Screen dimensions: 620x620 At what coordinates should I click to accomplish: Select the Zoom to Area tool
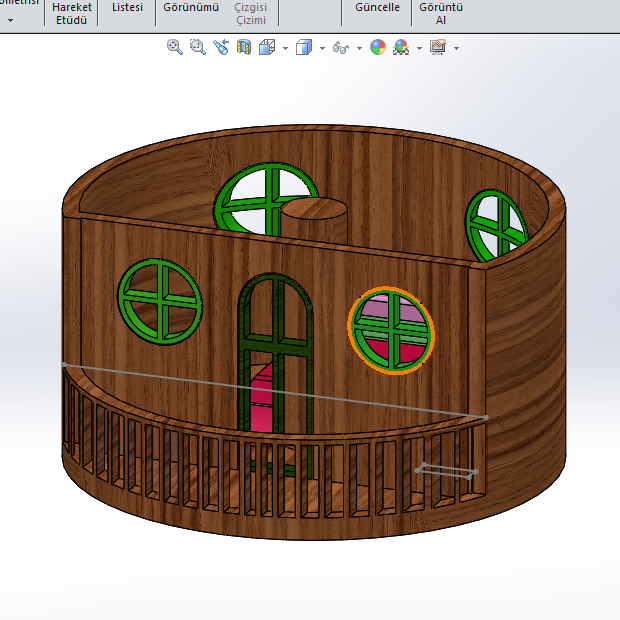tap(198, 47)
